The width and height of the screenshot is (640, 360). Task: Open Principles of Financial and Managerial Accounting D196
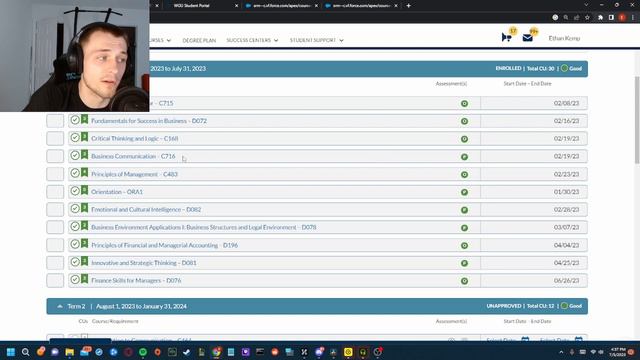[164, 245]
